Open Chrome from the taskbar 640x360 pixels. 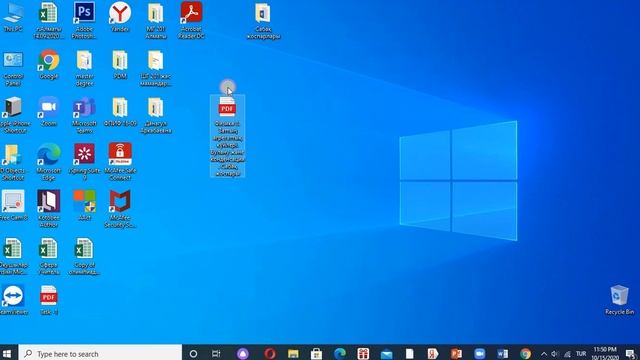(x=526, y=353)
